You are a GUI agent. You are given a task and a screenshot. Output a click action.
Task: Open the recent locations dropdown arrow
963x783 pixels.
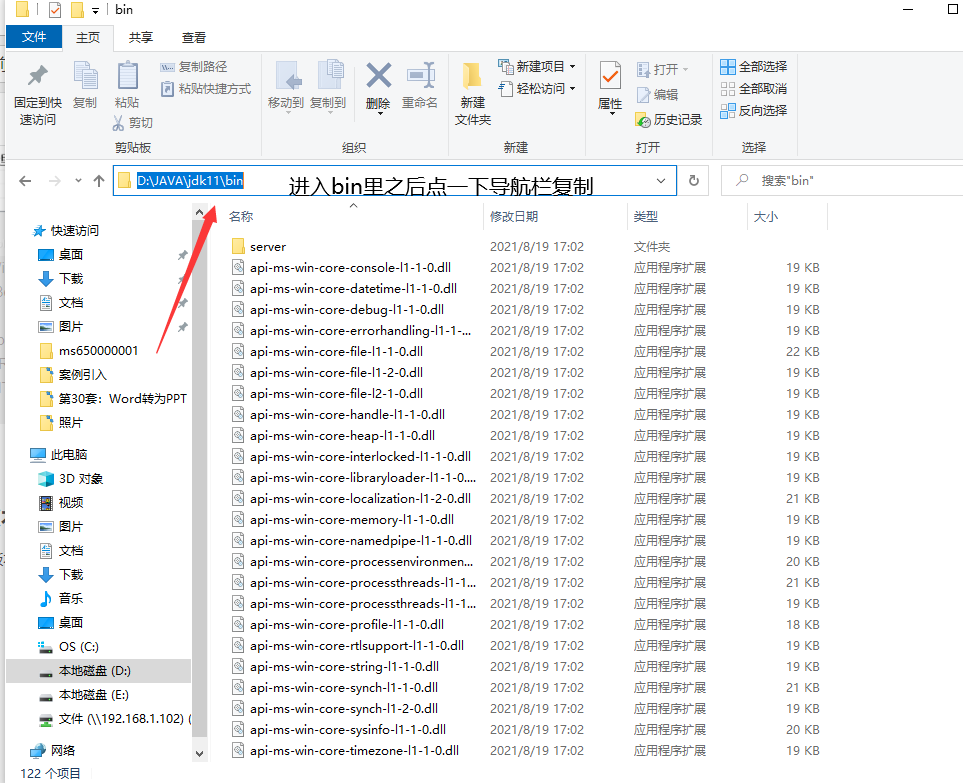[x=78, y=181]
